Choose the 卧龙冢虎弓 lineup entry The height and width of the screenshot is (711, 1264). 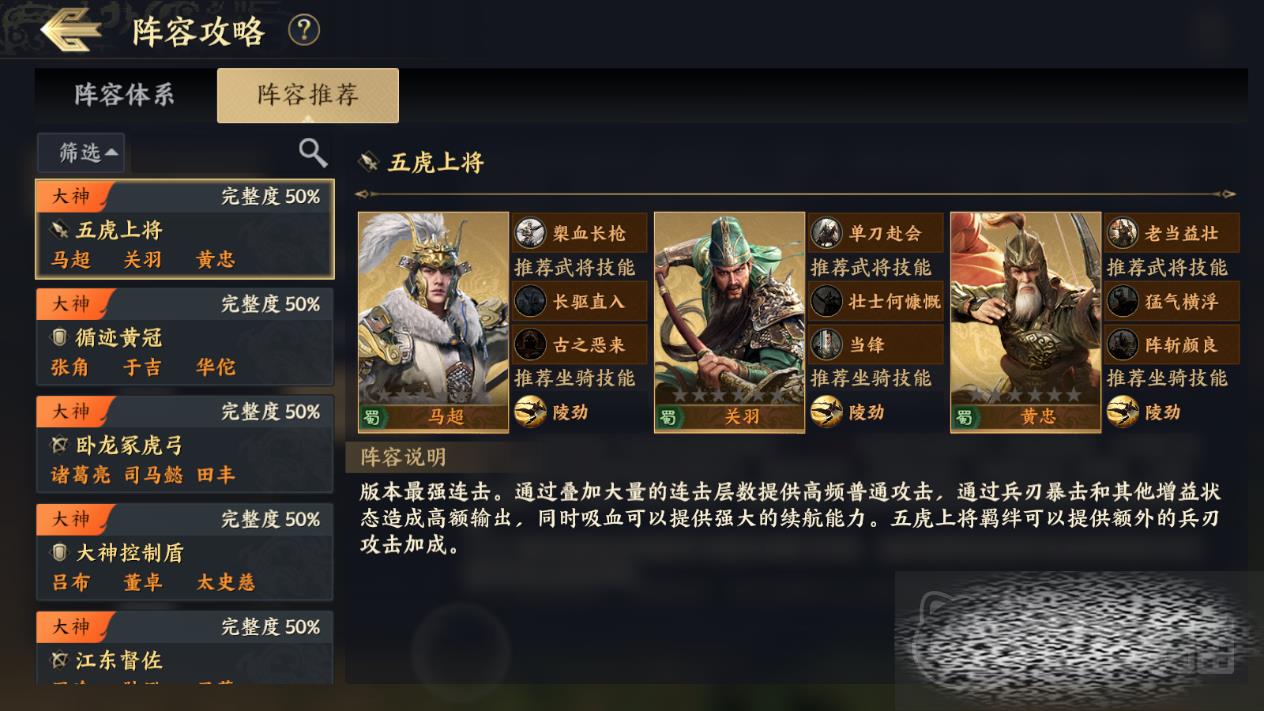pyautogui.click(x=185, y=444)
